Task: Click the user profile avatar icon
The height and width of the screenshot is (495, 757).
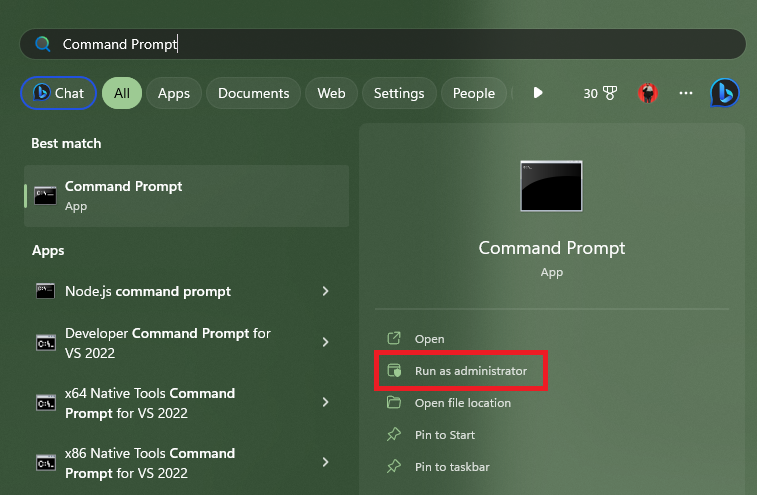Action: coord(648,93)
